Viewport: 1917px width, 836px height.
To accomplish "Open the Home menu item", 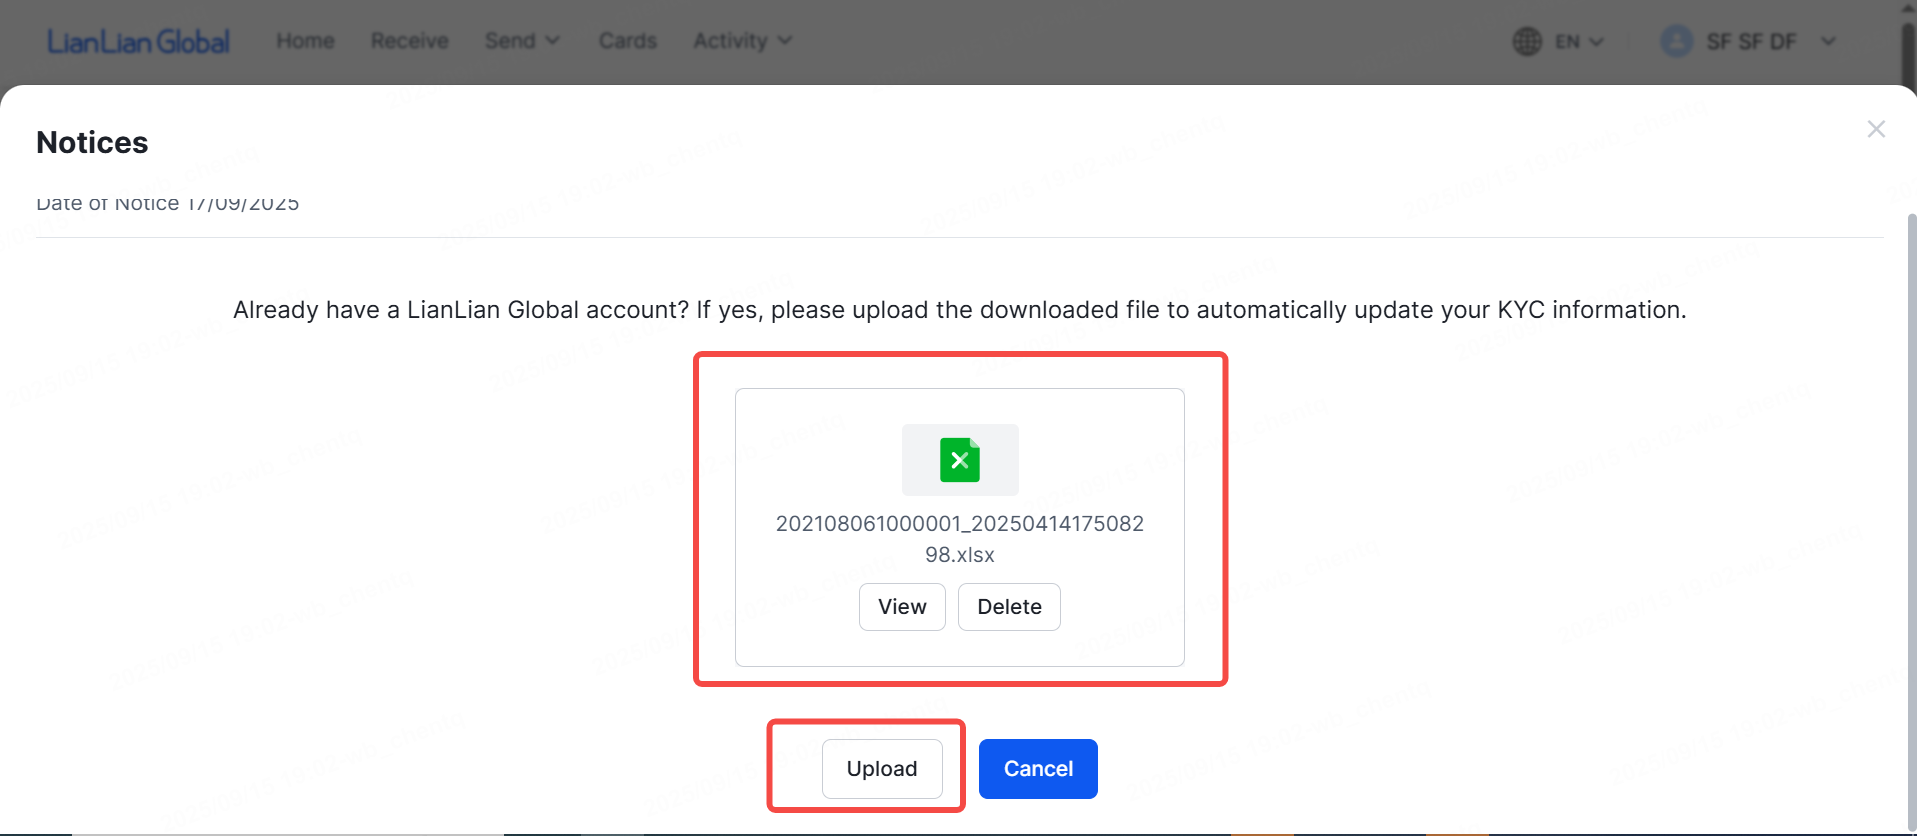I will tap(305, 41).
